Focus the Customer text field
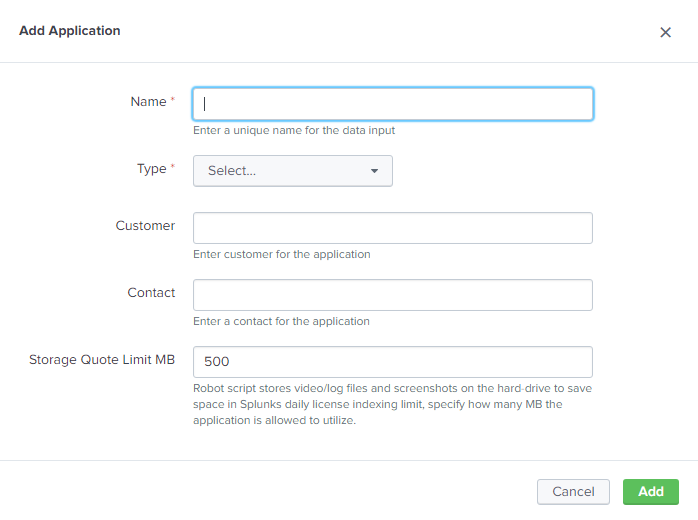 (x=392, y=228)
